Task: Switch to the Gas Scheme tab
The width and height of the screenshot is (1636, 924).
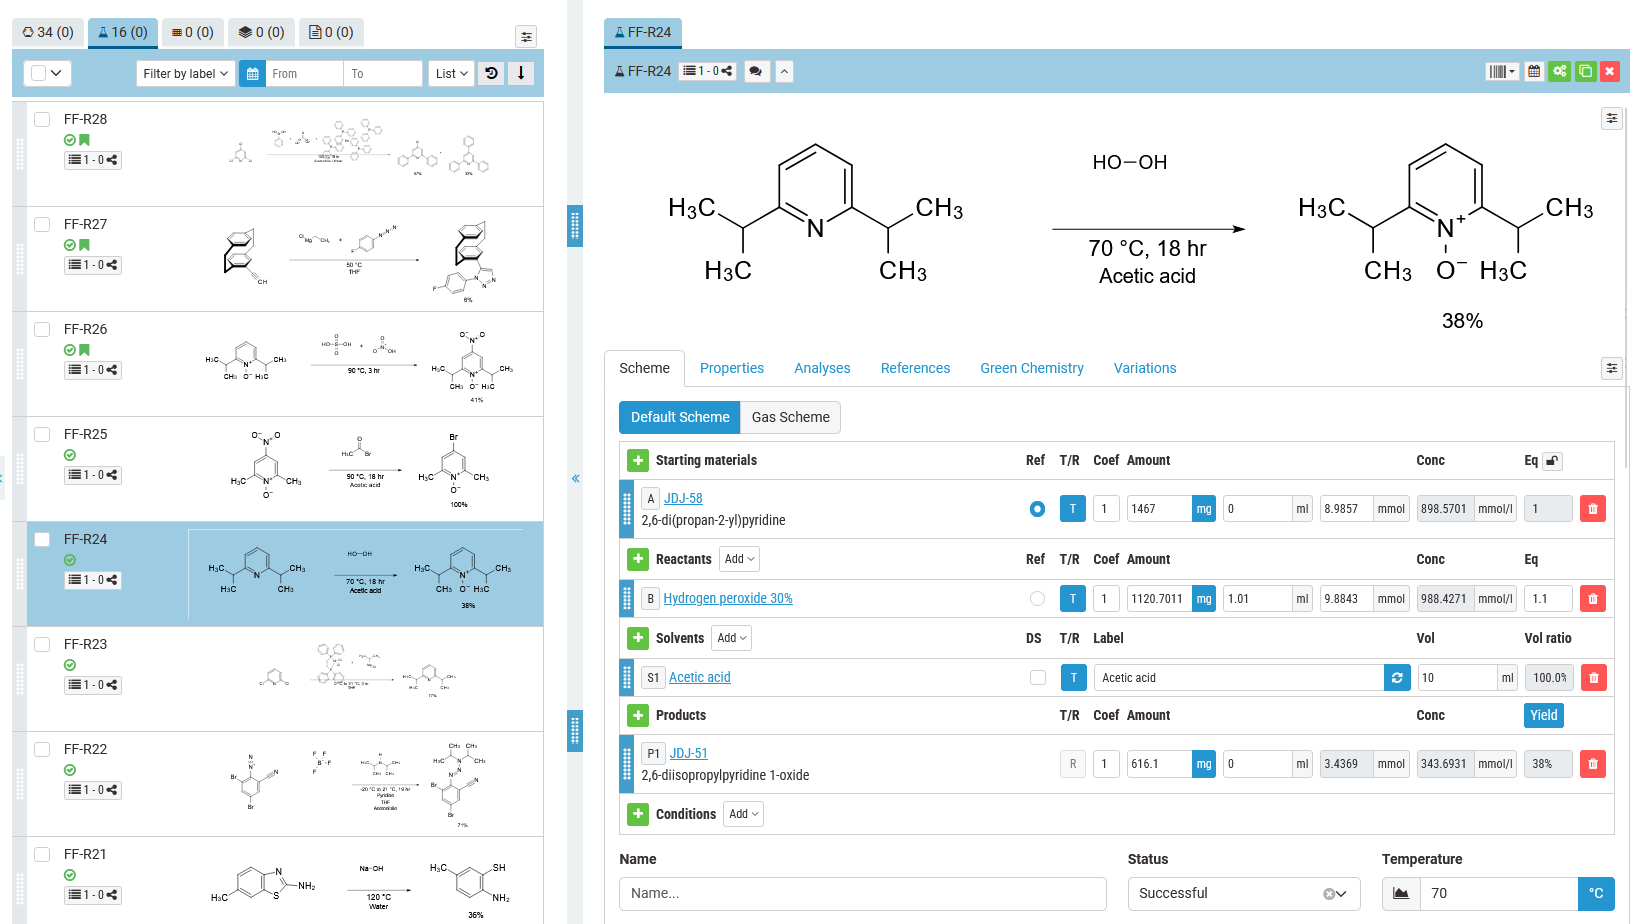Action: coord(789,417)
